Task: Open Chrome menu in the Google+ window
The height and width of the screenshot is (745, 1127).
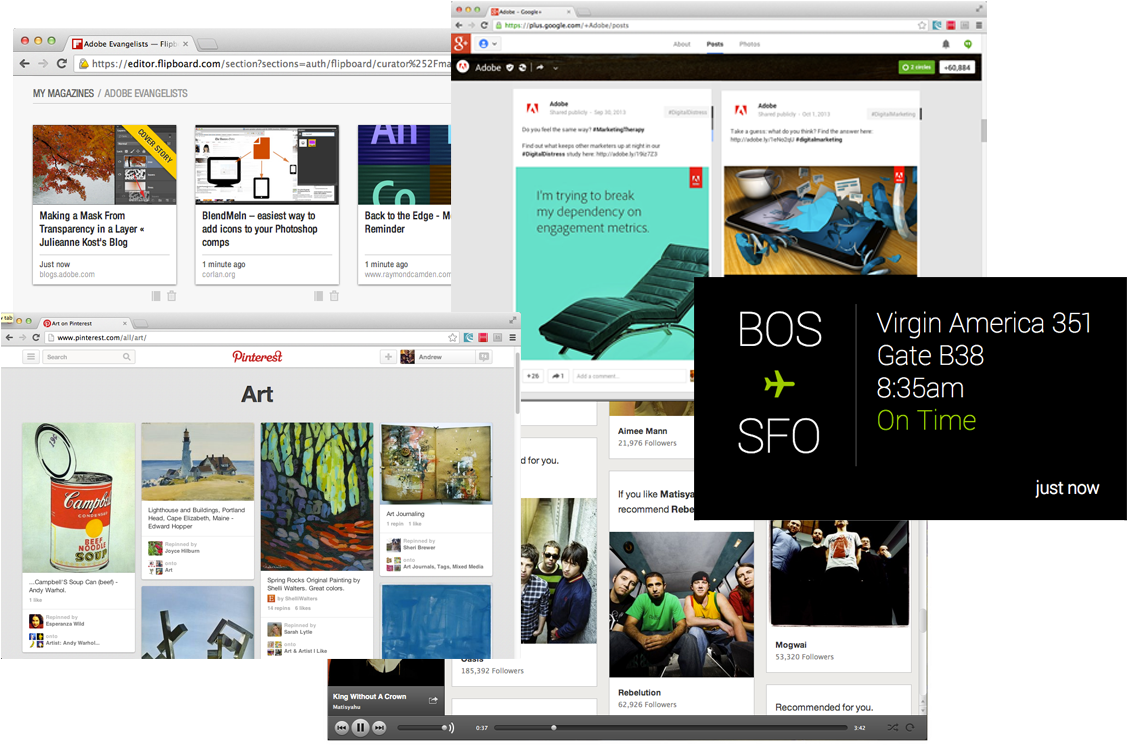Action: [979, 25]
